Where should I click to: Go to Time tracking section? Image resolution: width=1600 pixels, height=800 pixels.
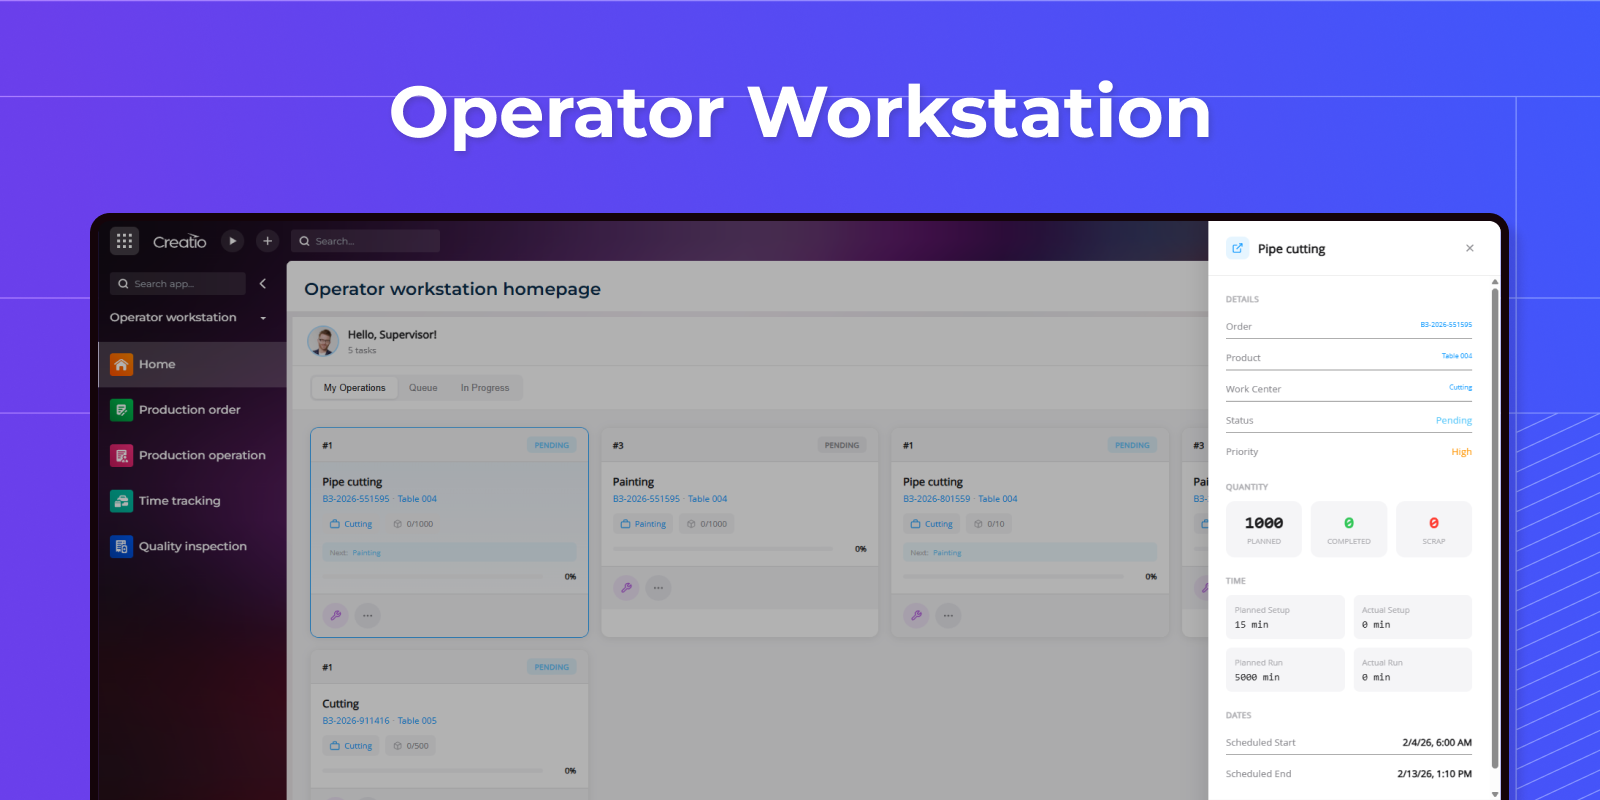179,501
